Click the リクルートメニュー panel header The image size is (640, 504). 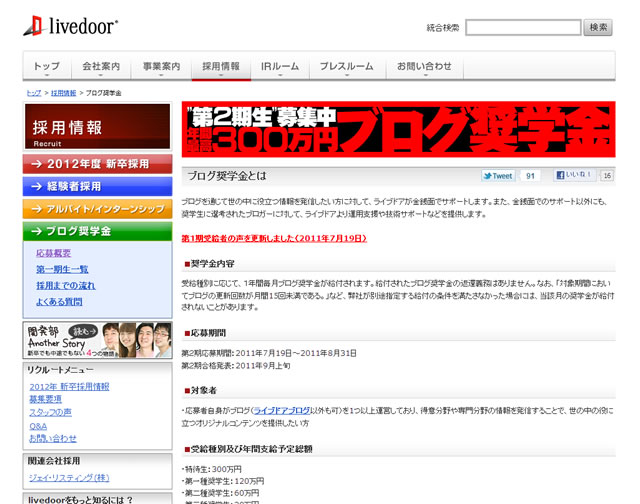(x=60, y=370)
